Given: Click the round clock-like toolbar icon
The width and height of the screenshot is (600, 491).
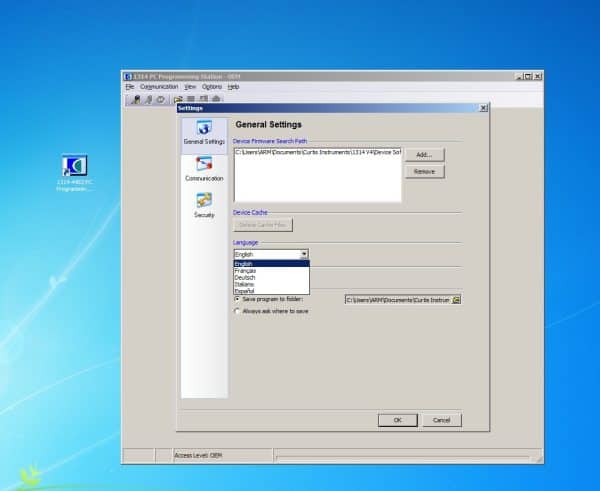Looking at the screenshot, I should pos(161,100).
